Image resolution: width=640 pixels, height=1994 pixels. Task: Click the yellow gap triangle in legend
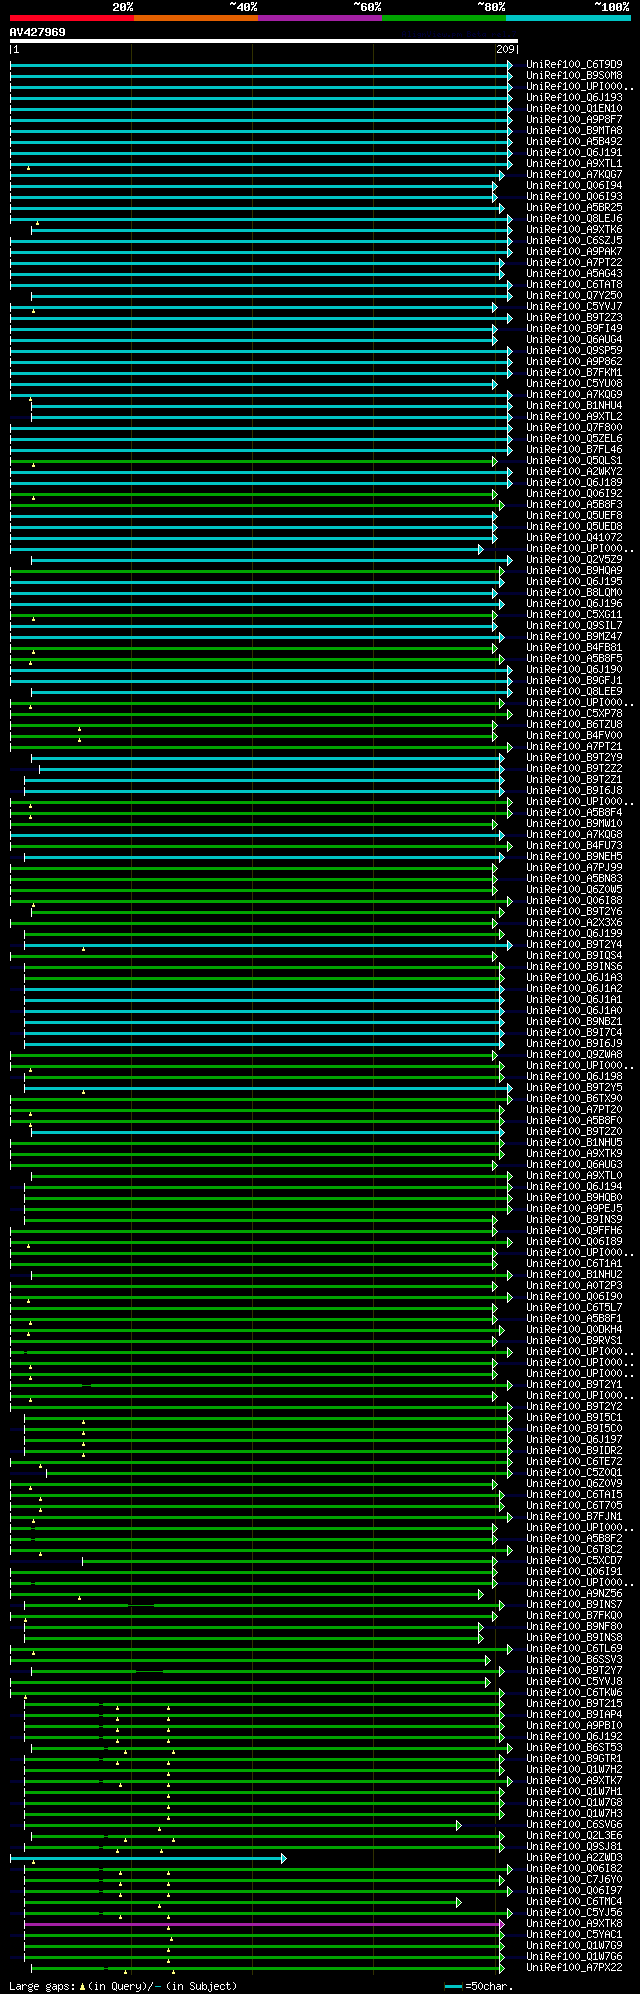(x=82, y=1986)
